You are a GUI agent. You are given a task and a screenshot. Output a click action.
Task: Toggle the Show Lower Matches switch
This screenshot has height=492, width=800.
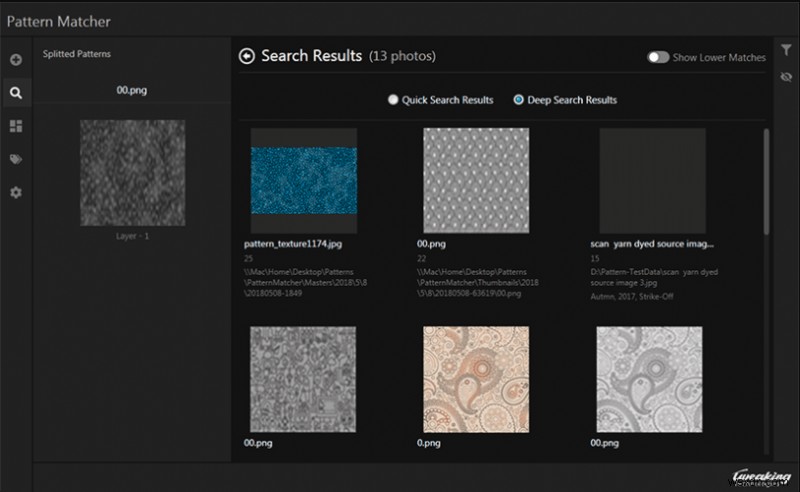click(x=658, y=57)
